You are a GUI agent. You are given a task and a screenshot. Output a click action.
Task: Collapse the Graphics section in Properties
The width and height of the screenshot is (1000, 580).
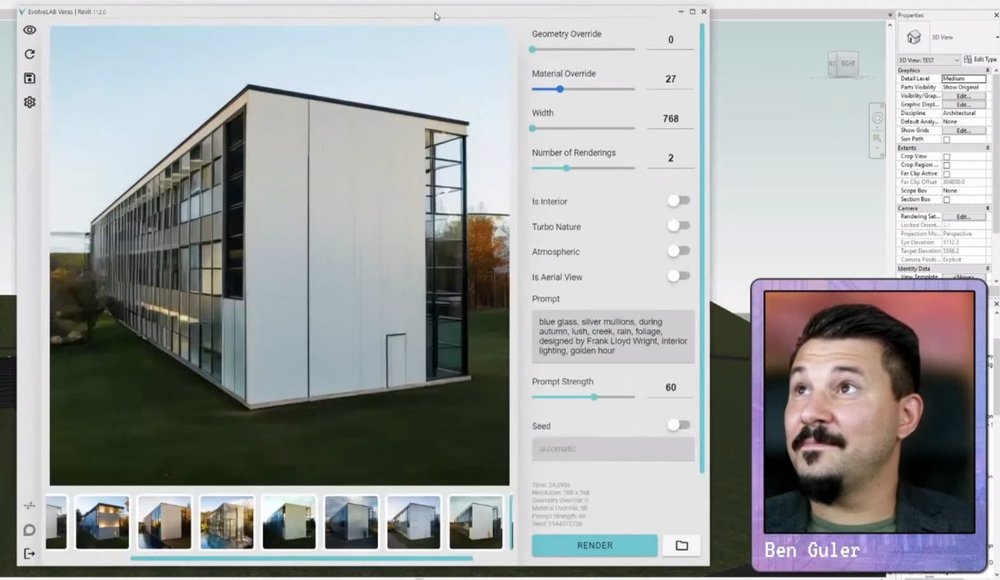(x=988, y=70)
